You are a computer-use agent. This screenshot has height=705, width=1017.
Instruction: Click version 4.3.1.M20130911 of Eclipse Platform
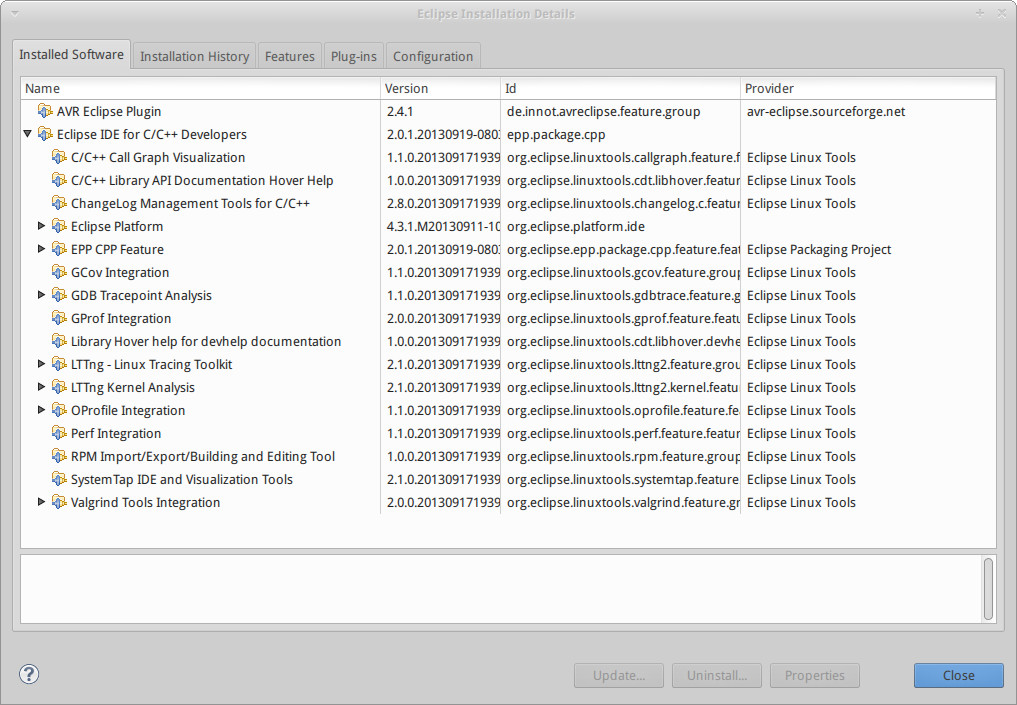[x=443, y=226]
